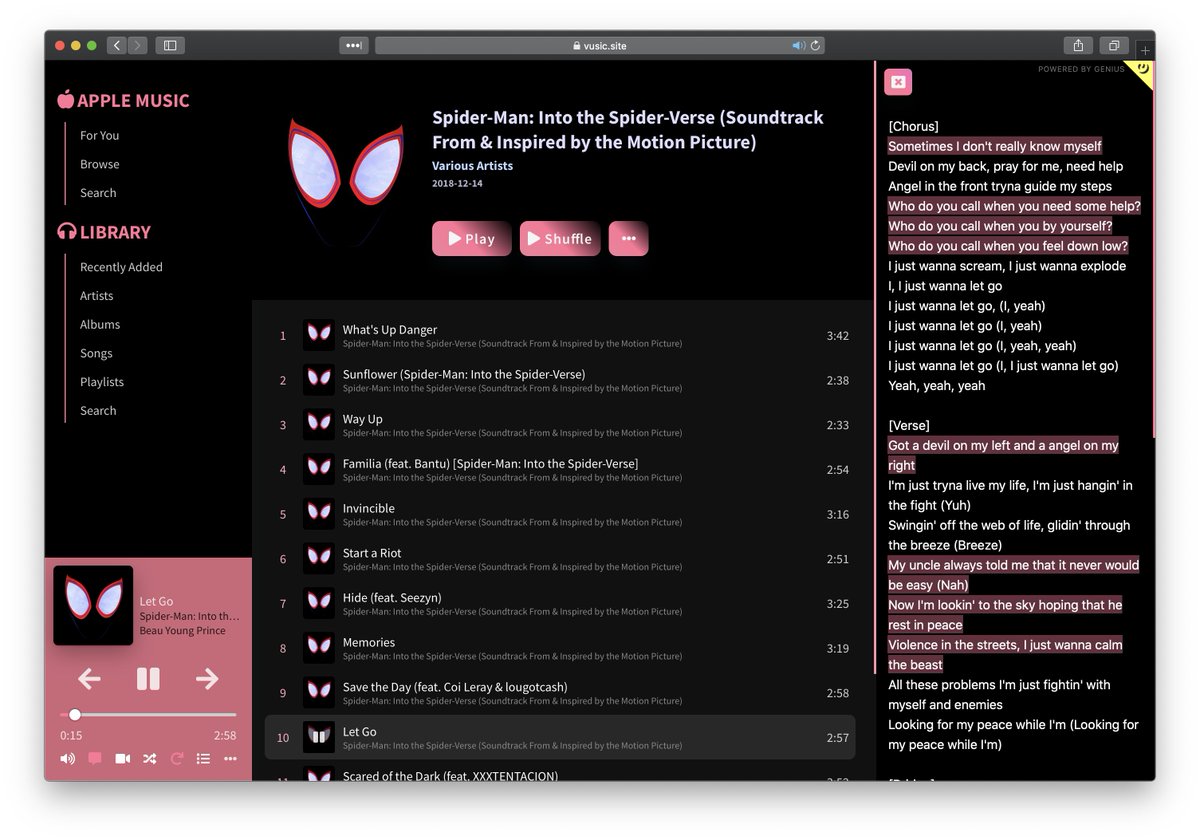Go back with Safari back arrow
This screenshot has width=1200, height=840.
[x=116, y=45]
